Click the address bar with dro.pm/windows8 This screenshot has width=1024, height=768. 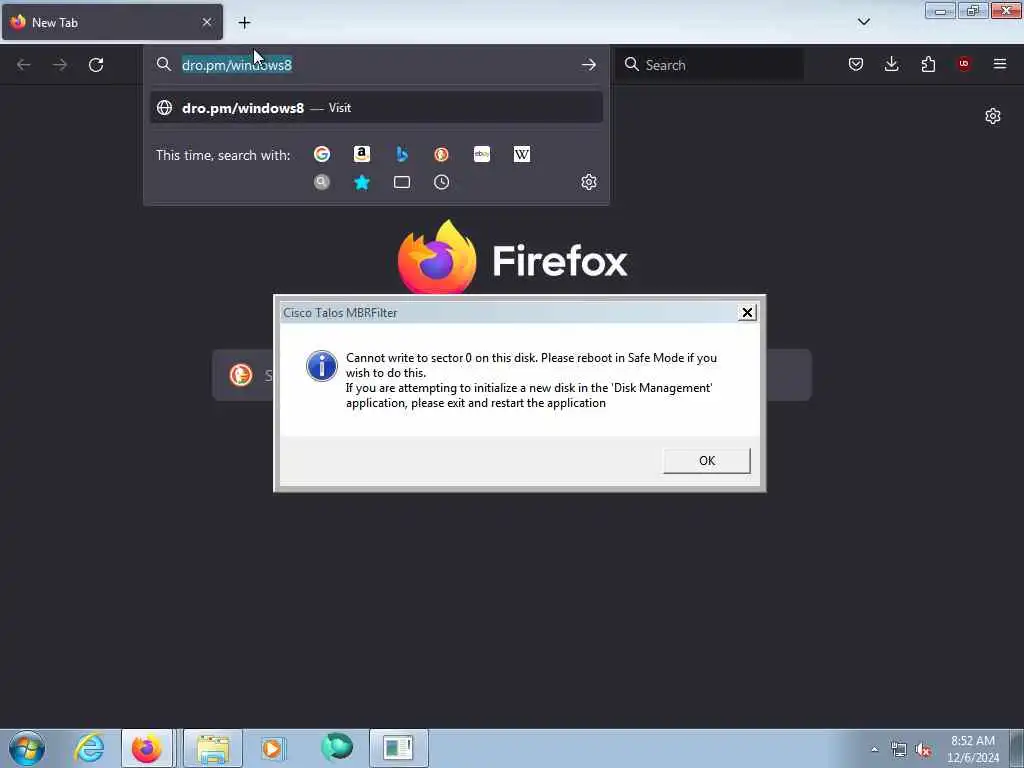tap(376, 65)
